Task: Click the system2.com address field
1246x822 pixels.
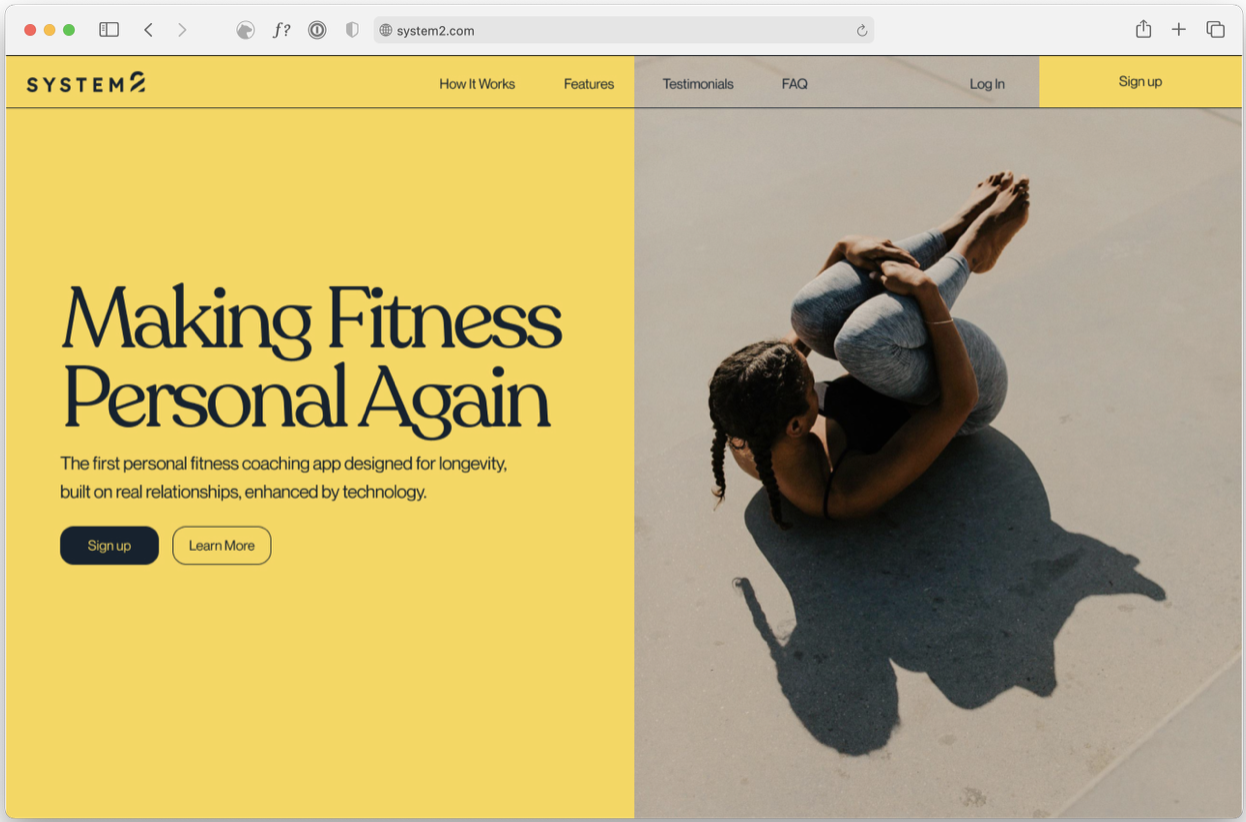Action: coord(624,30)
